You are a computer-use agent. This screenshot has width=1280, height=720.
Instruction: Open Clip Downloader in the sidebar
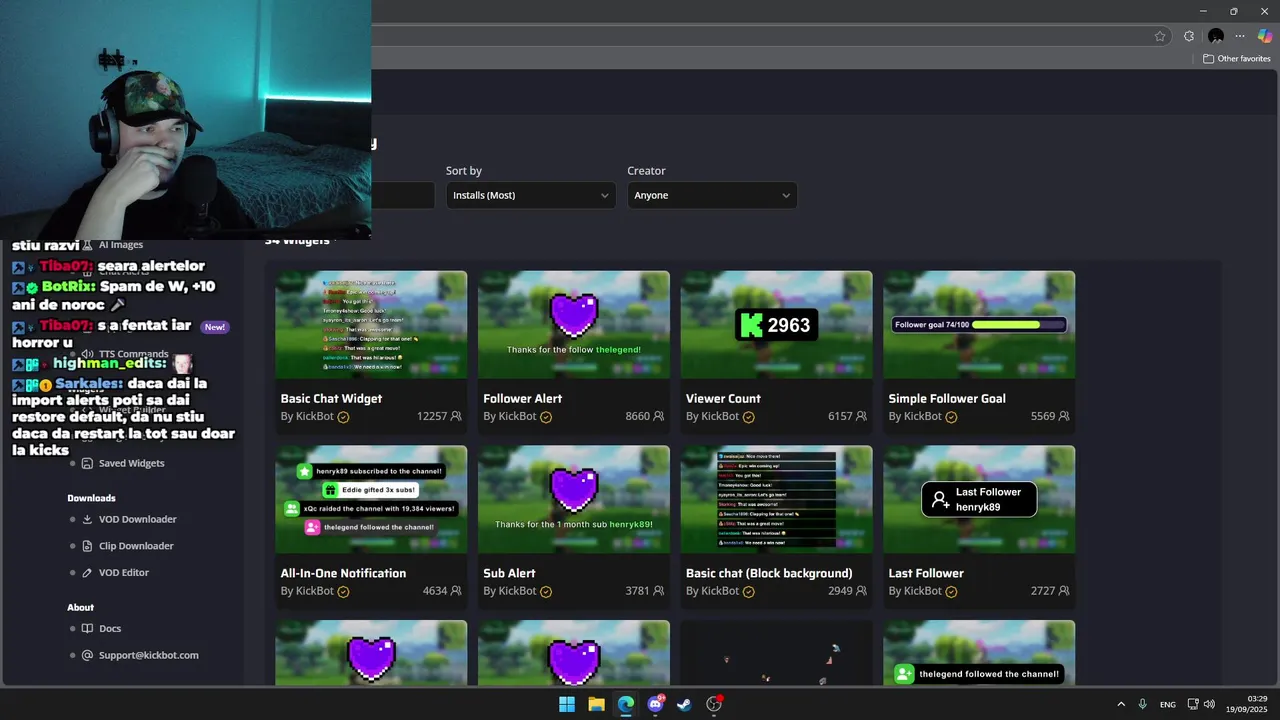tap(136, 546)
